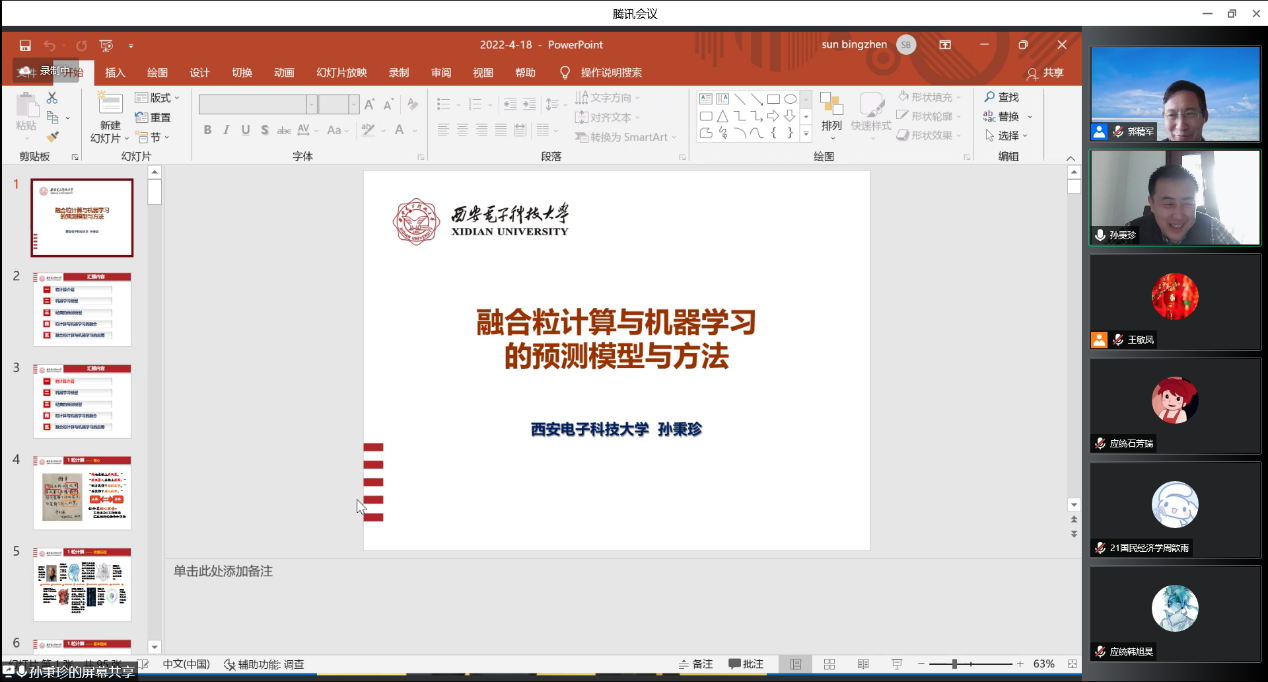Click the Replace (替换) button
Image resolution: width=1268 pixels, height=682 pixels.
pyautogui.click(x=1001, y=117)
